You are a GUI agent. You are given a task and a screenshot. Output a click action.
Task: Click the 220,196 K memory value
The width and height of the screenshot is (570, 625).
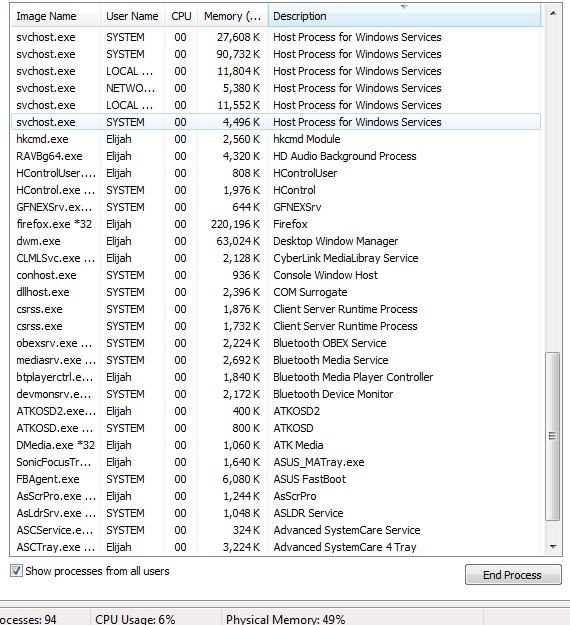tap(235, 224)
